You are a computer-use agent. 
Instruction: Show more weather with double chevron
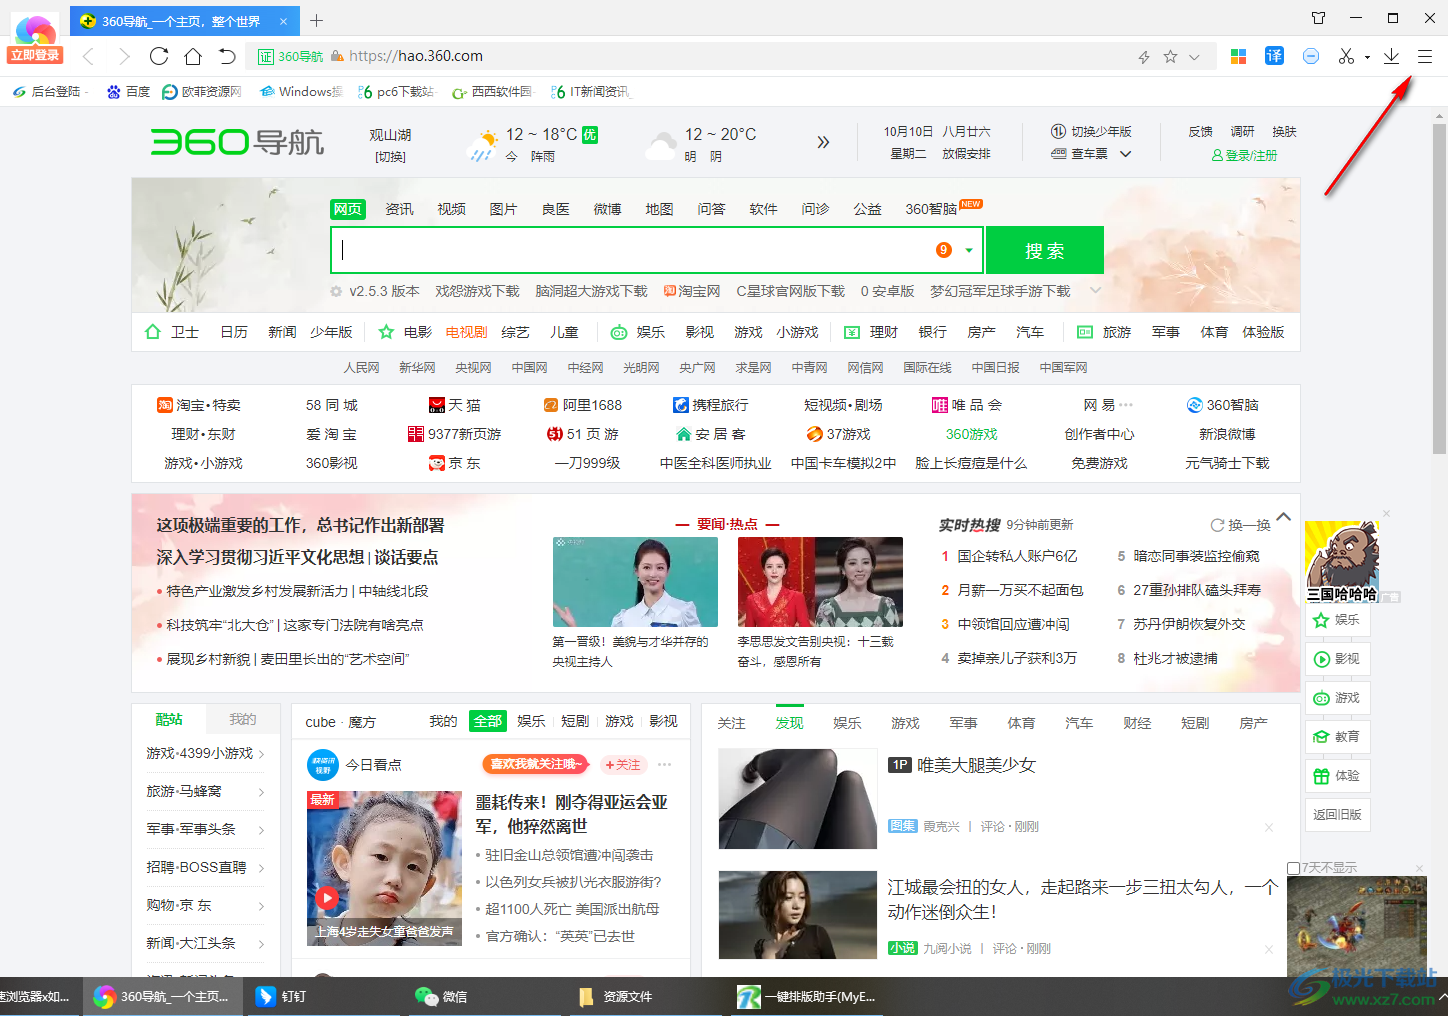pyautogui.click(x=823, y=142)
